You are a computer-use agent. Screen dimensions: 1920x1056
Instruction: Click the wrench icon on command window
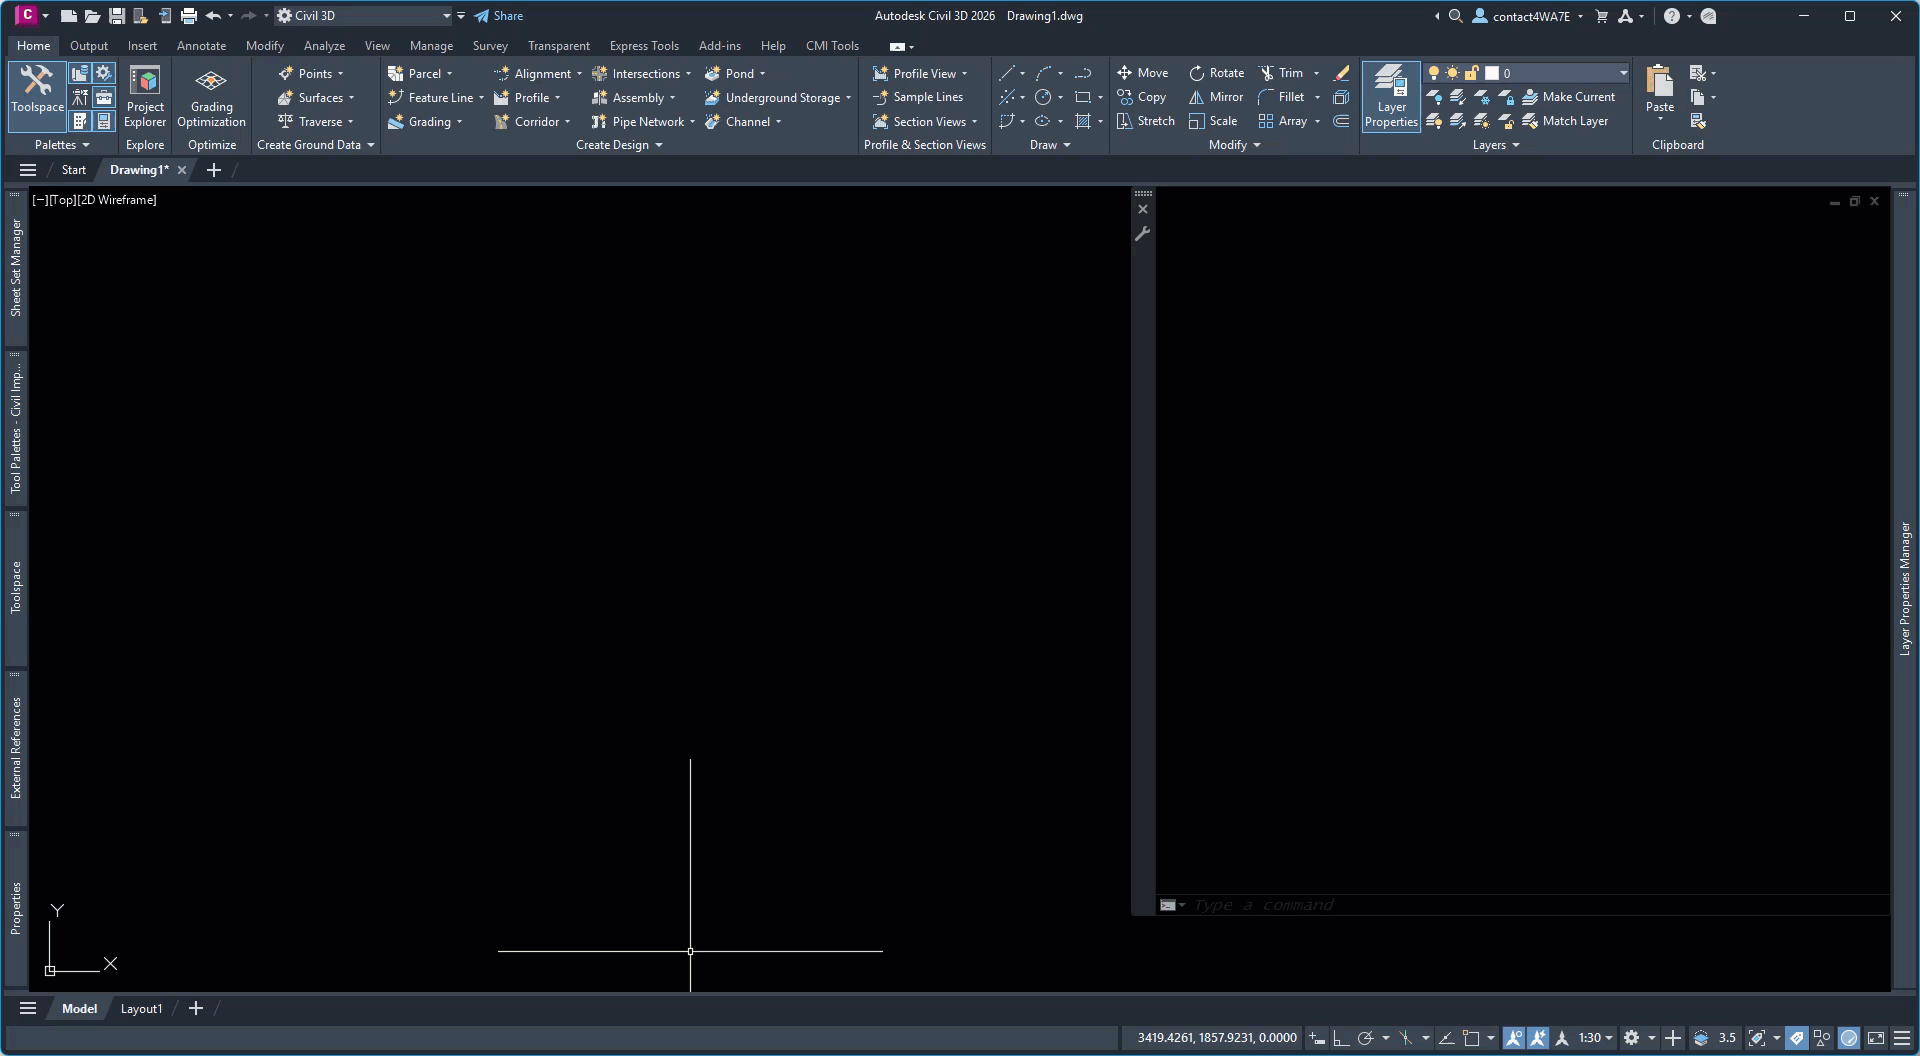[x=1143, y=234]
